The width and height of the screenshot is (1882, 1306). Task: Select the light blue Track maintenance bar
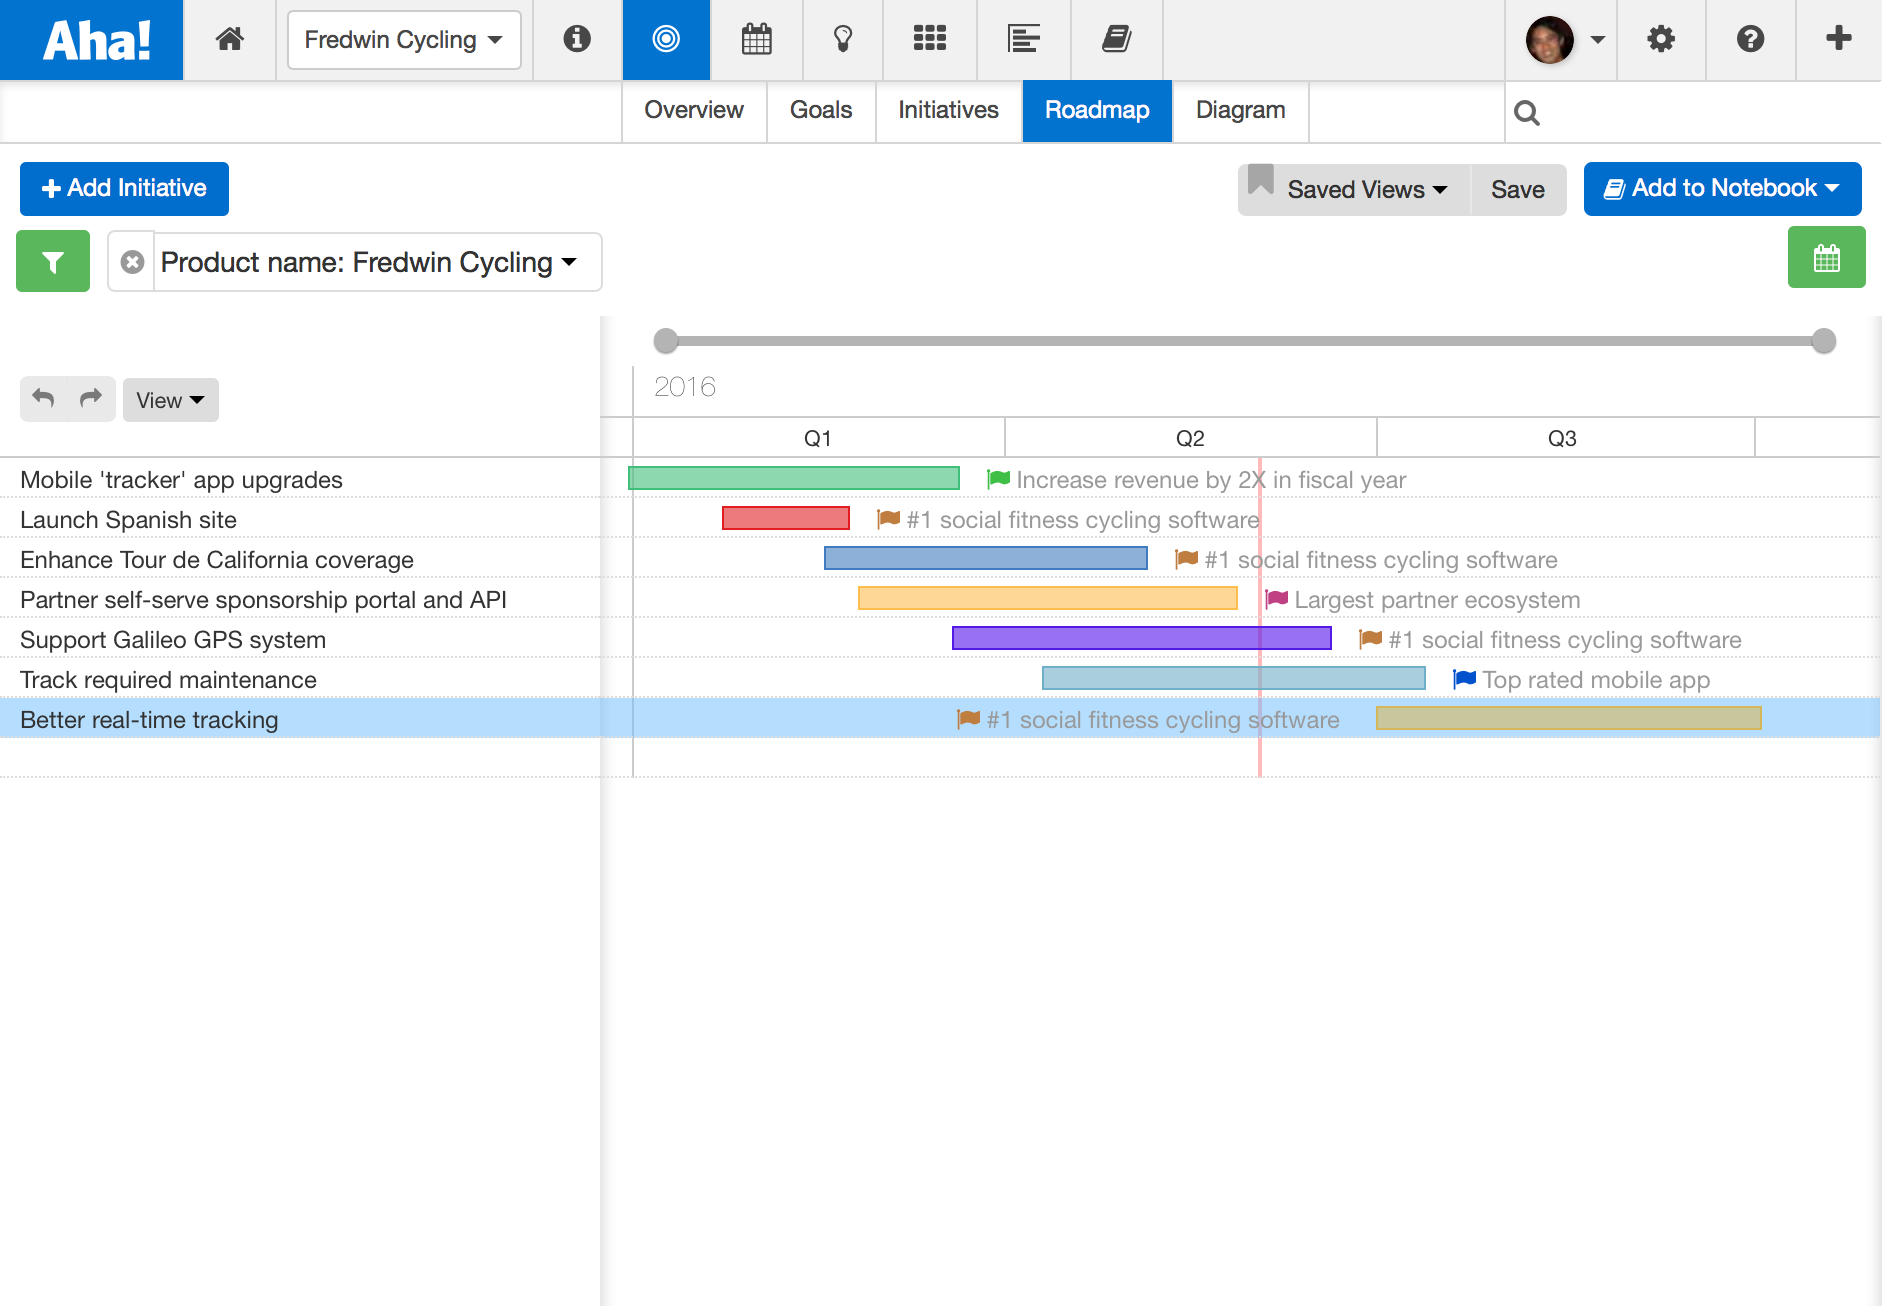point(1234,678)
